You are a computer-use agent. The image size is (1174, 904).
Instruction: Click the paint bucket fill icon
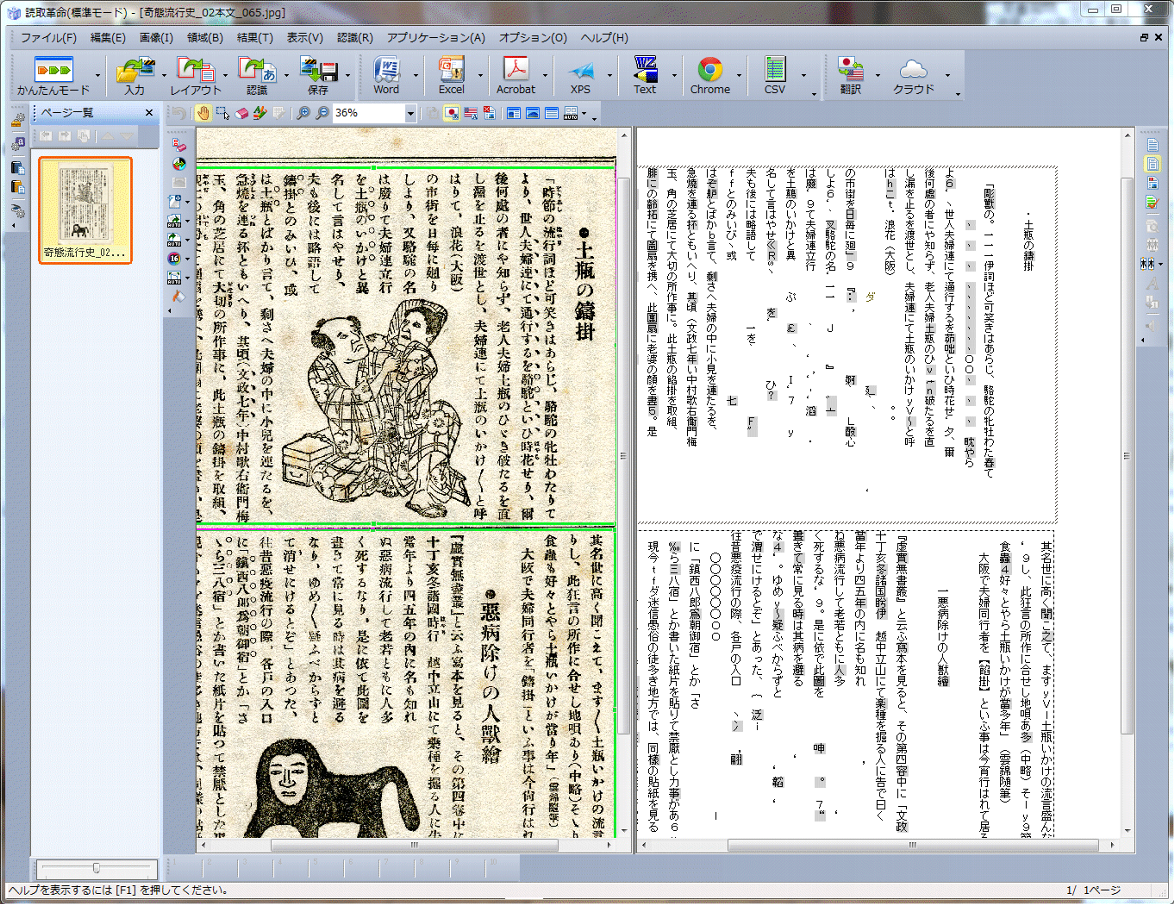click(178, 297)
